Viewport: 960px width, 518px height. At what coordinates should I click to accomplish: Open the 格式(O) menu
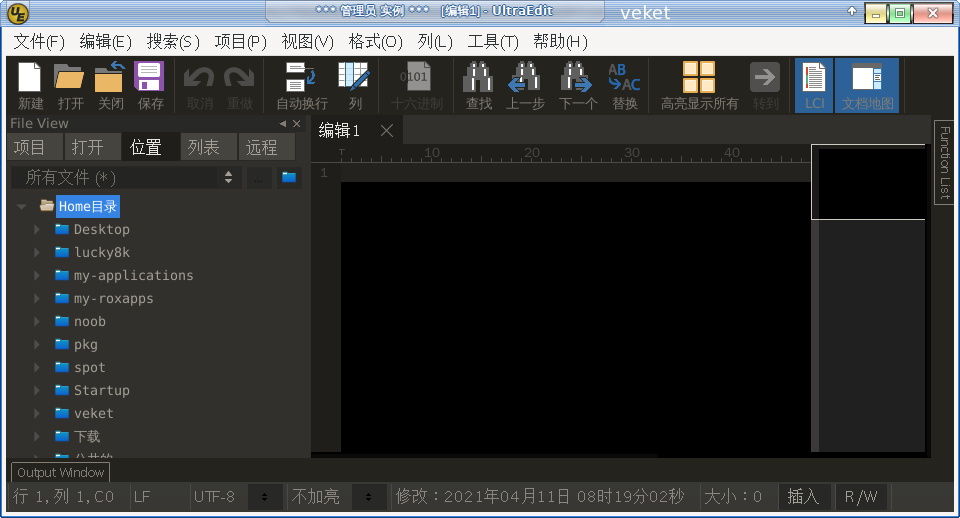[x=375, y=42]
